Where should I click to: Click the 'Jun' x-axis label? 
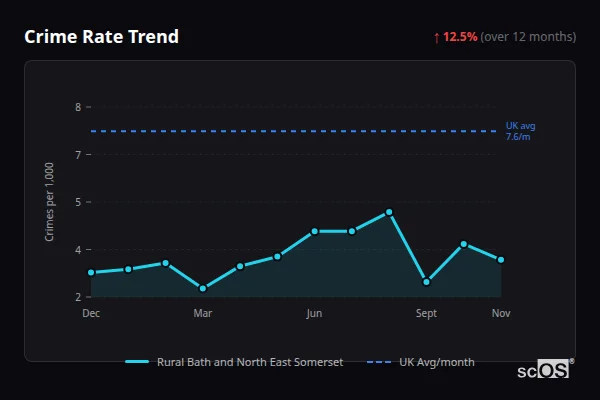click(x=314, y=313)
